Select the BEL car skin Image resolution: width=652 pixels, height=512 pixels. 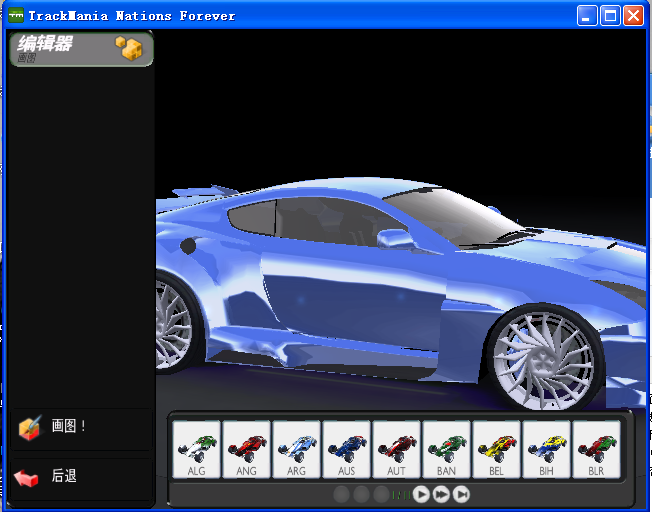496,449
